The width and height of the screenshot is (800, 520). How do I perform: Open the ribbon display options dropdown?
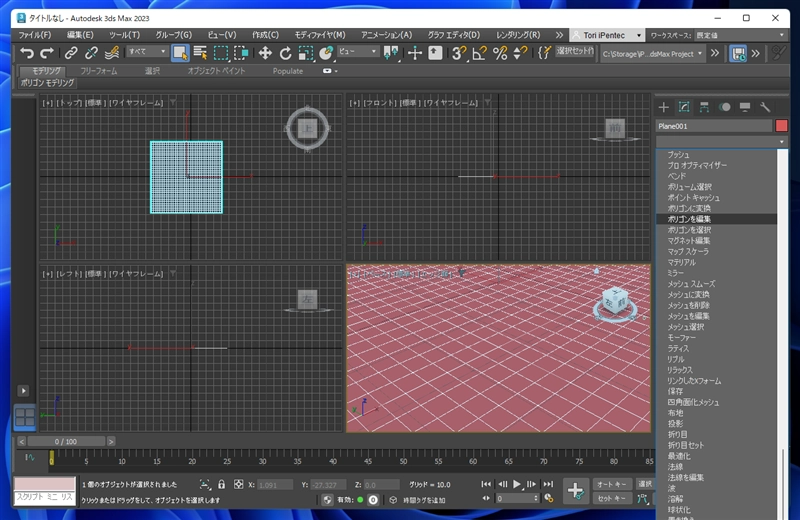pyautogui.click(x=330, y=71)
